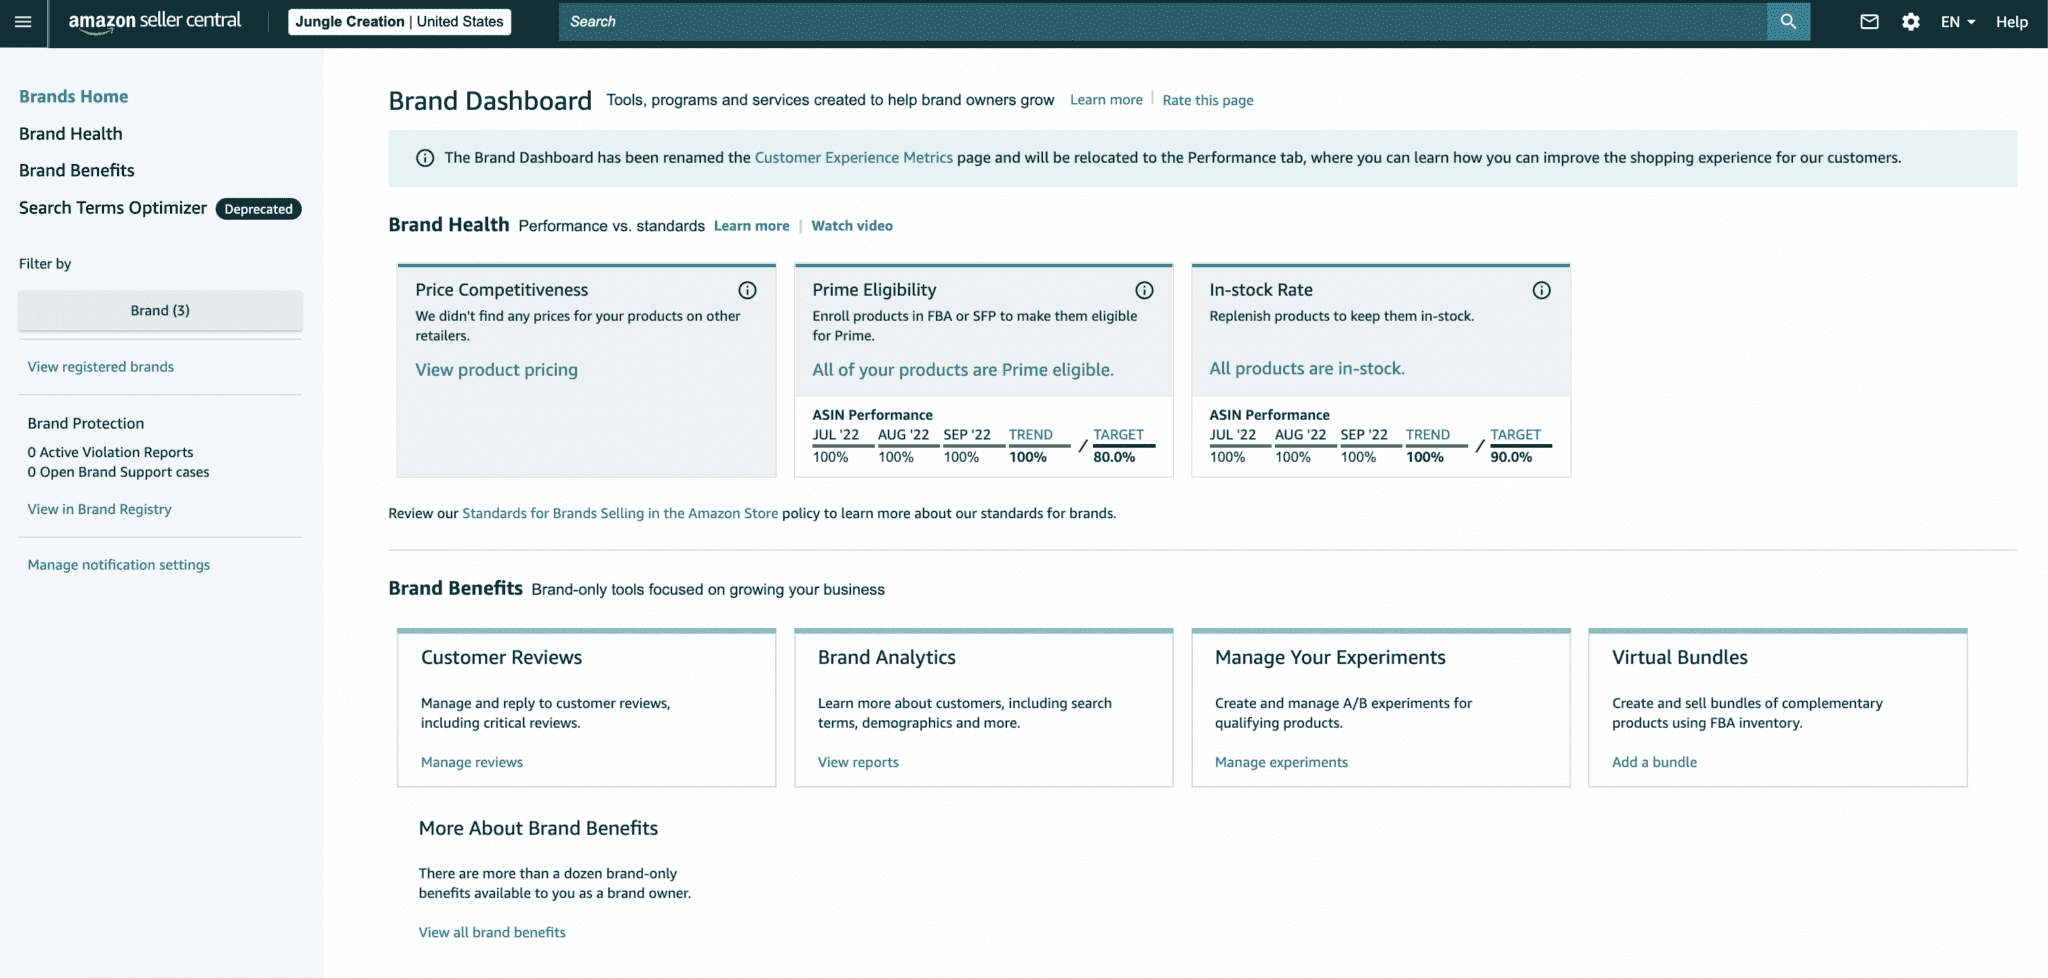Click Manage reviews in Customer Reviews card
The image size is (2048, 978).
click(470, 762)
